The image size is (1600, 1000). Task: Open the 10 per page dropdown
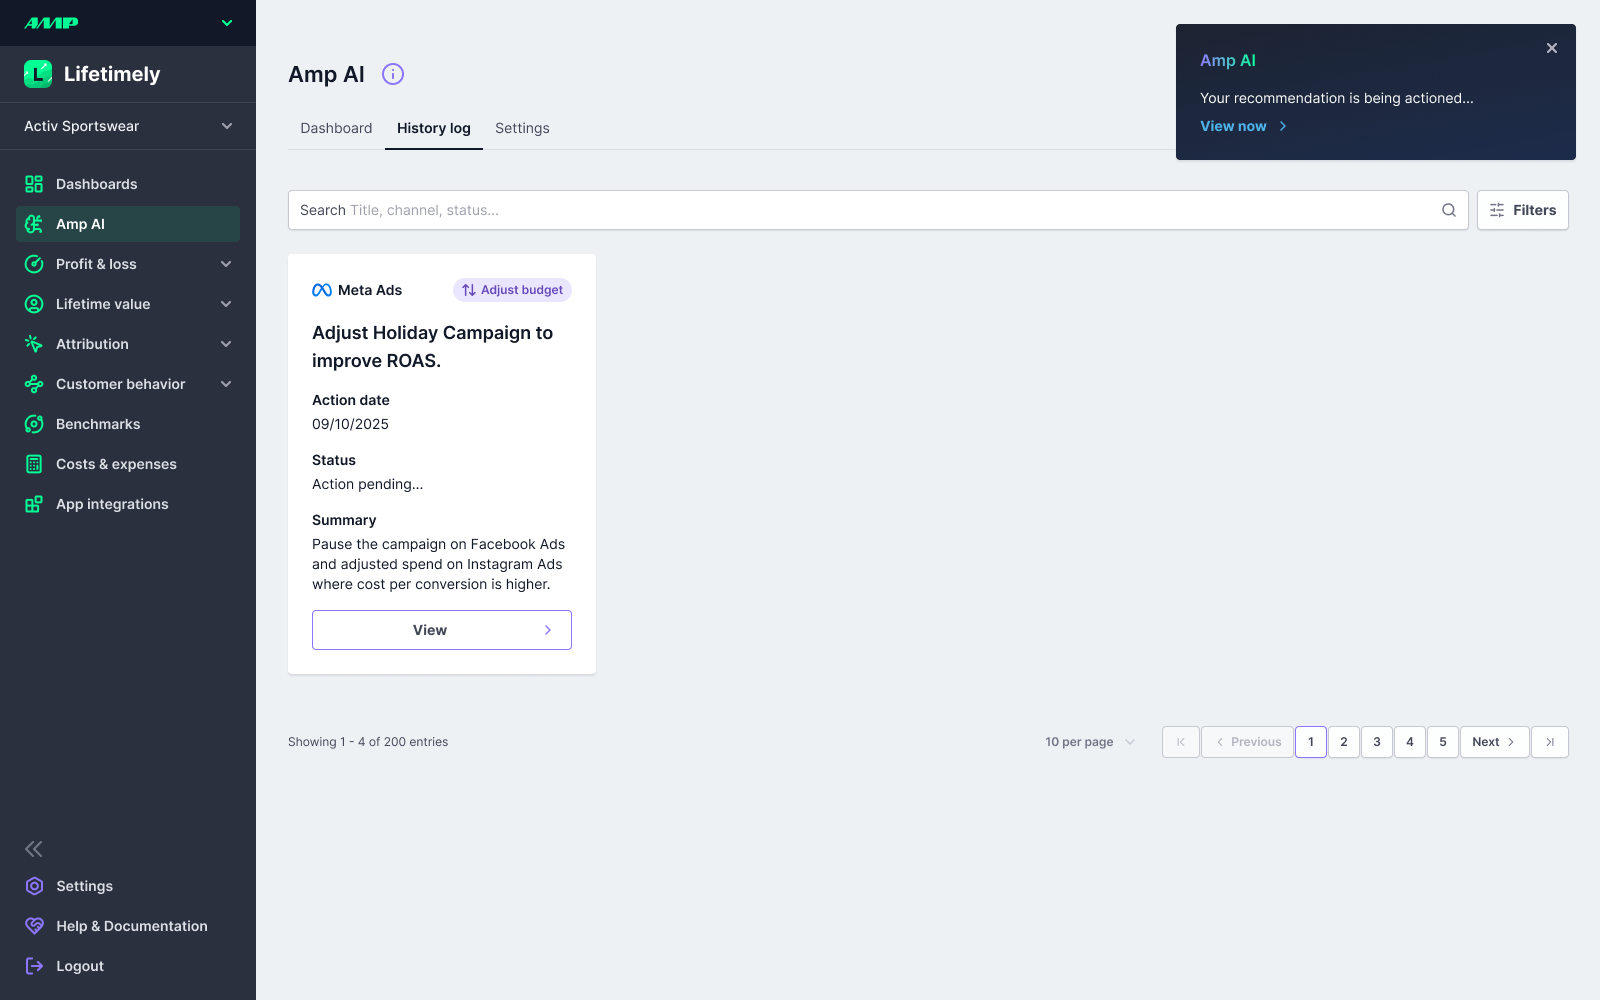(x=1090, y=742)
